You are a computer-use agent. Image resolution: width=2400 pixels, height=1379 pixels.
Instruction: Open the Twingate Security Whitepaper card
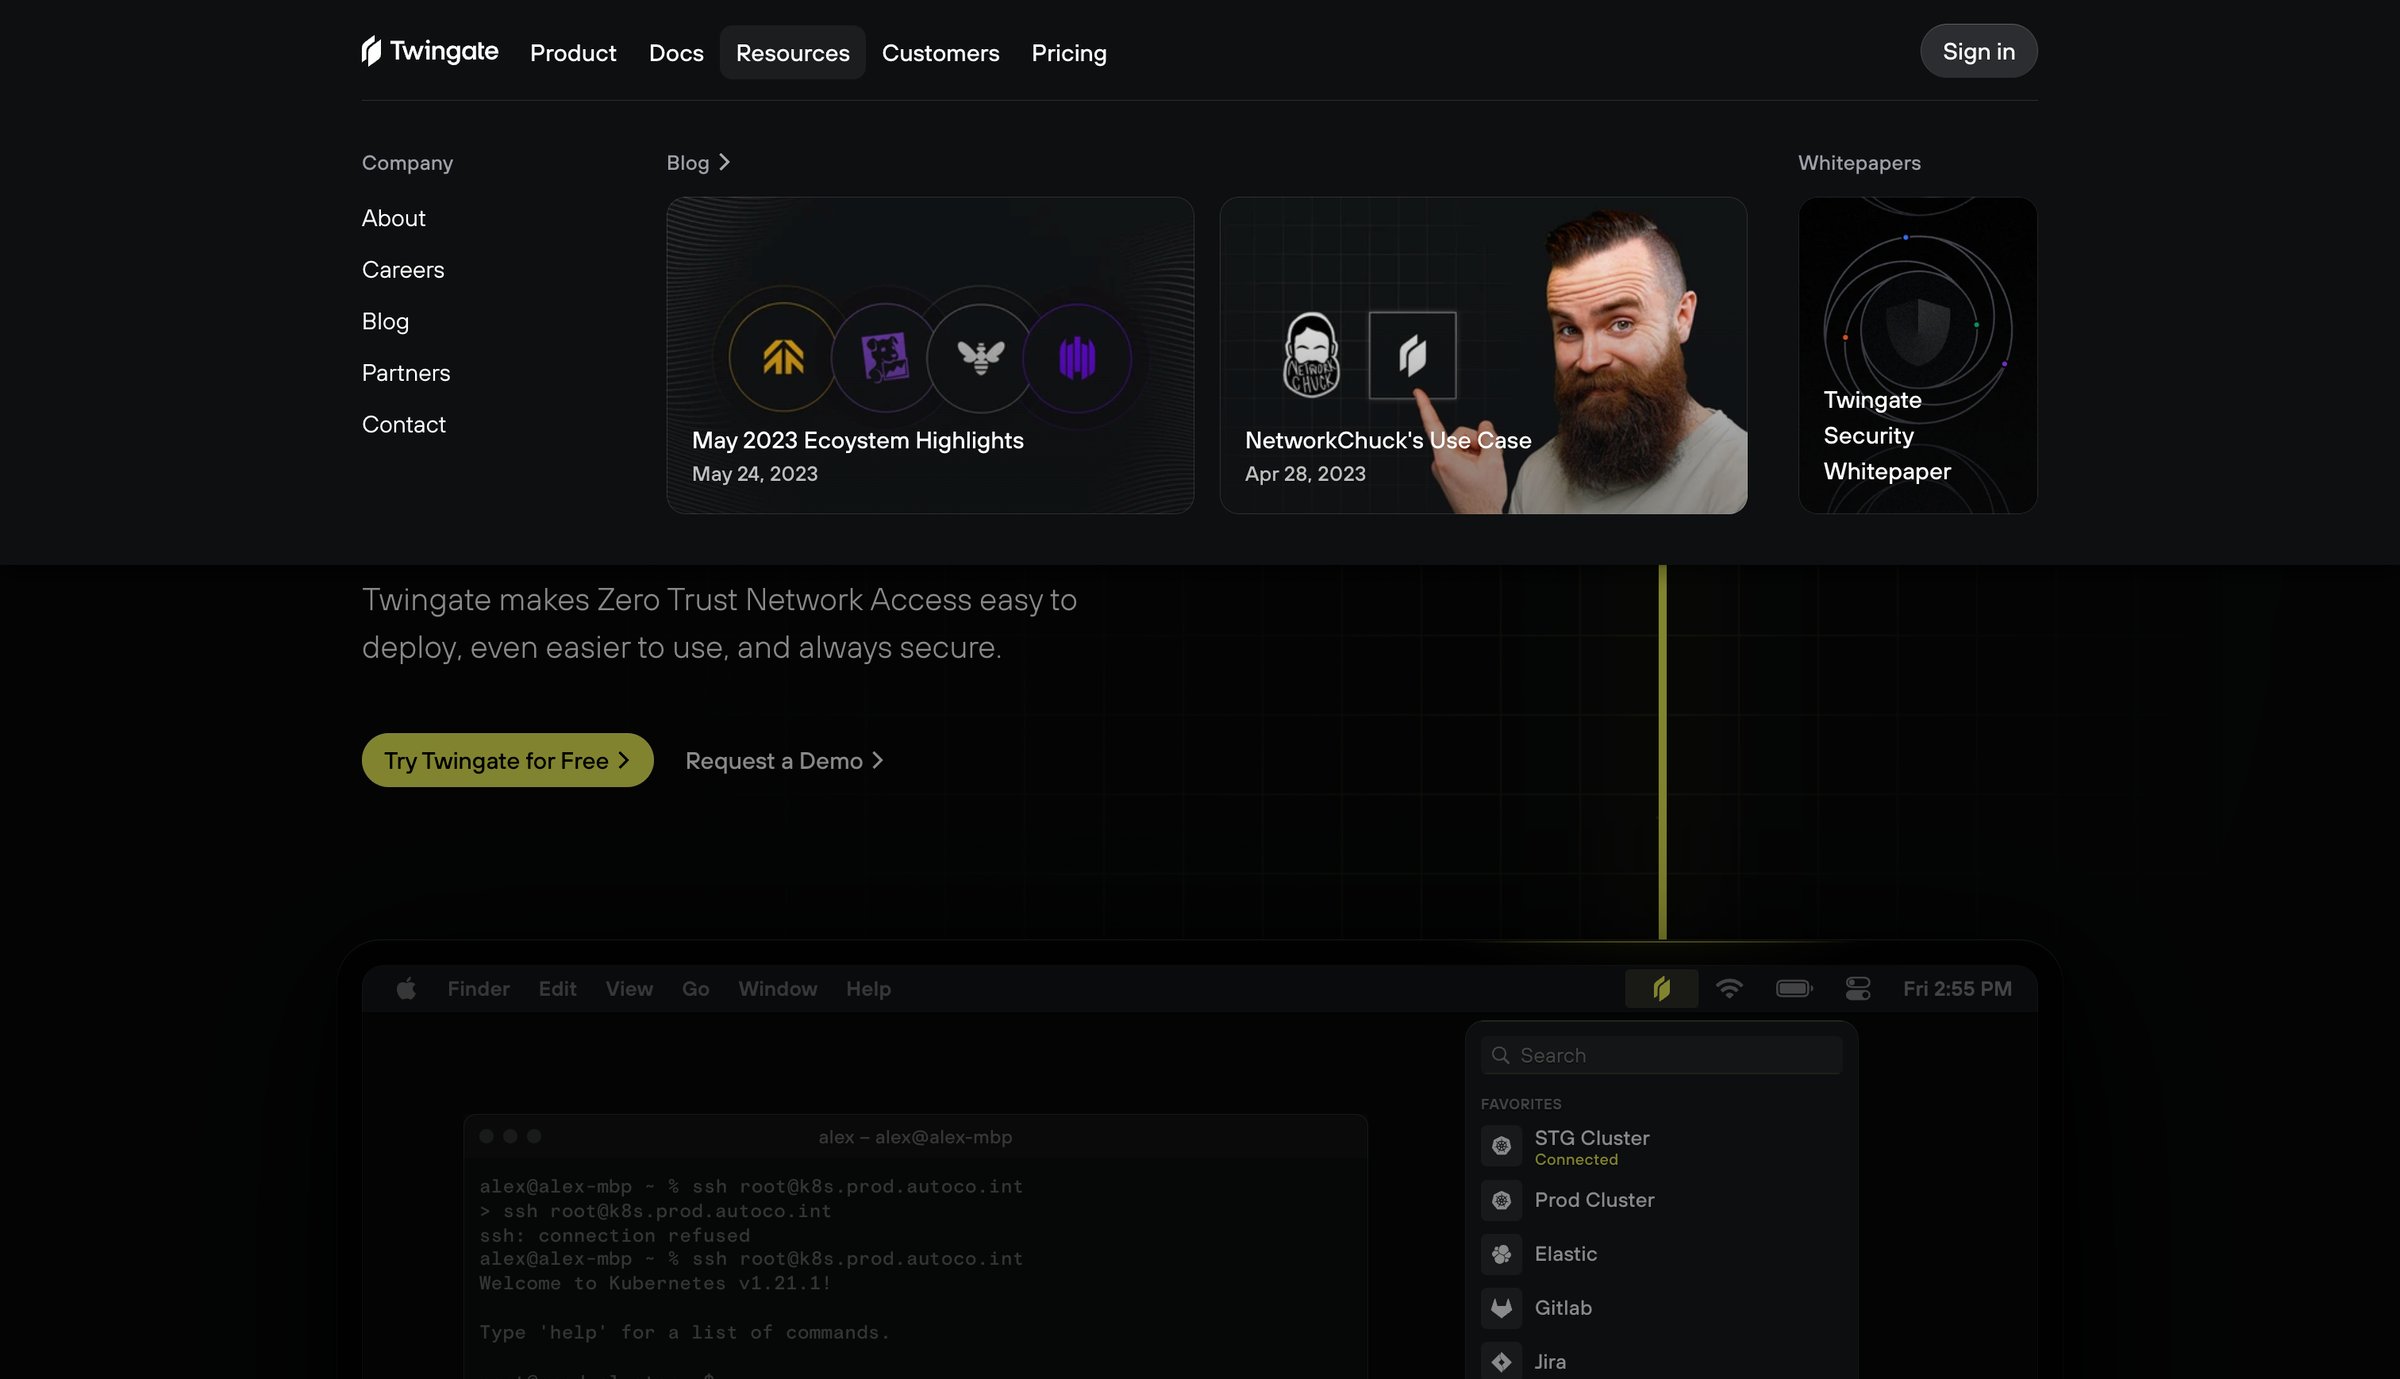point(1917,355)
